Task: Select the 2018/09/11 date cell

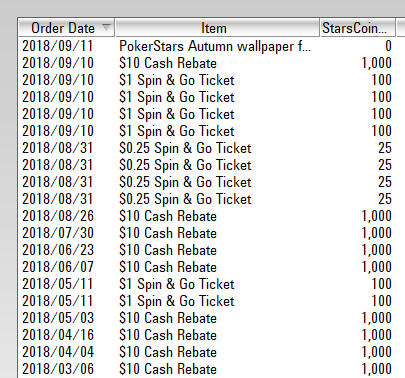Action: tap(58, 46)
